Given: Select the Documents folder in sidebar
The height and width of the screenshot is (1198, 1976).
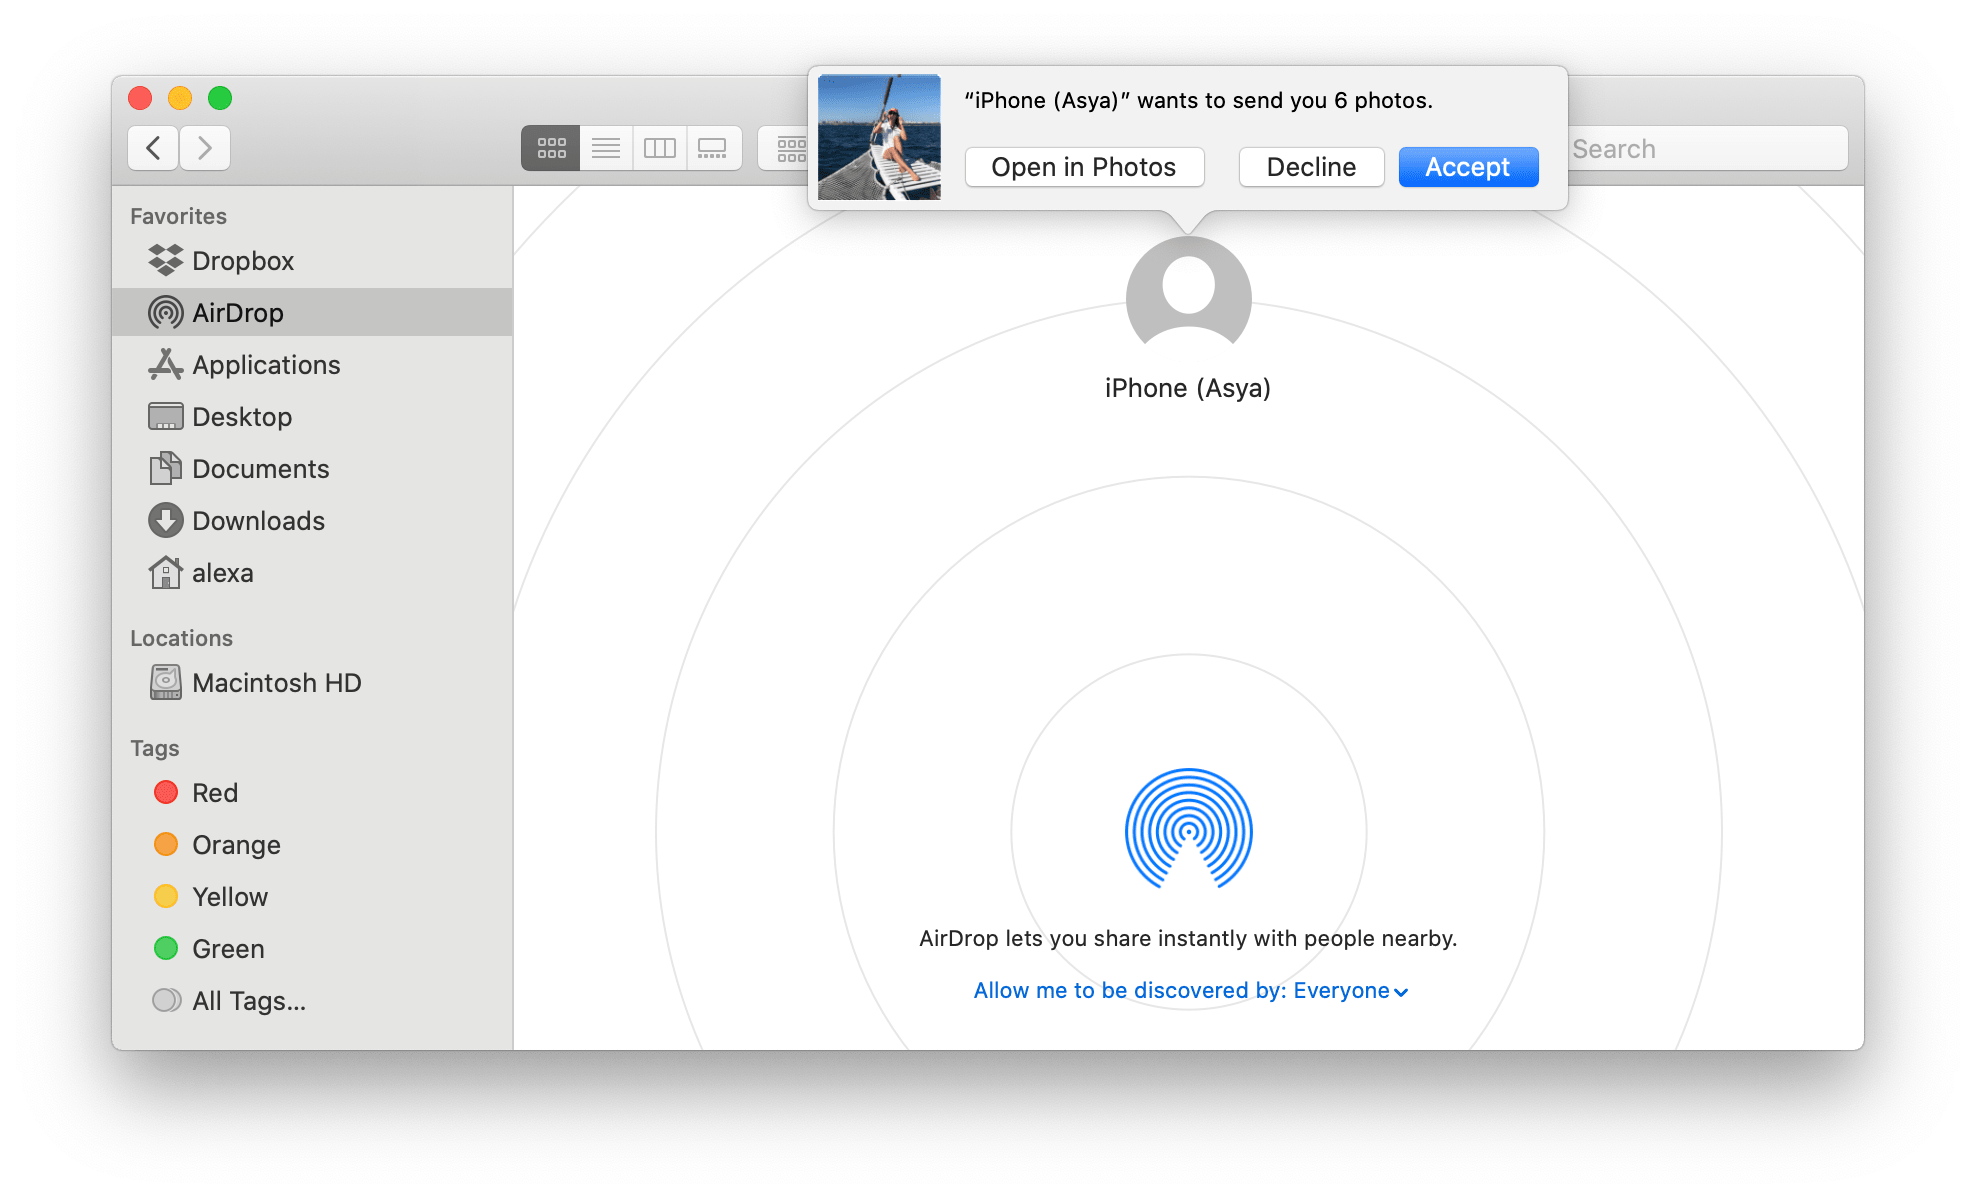Looking at the screenshot, I should click(x=261, y=468).
